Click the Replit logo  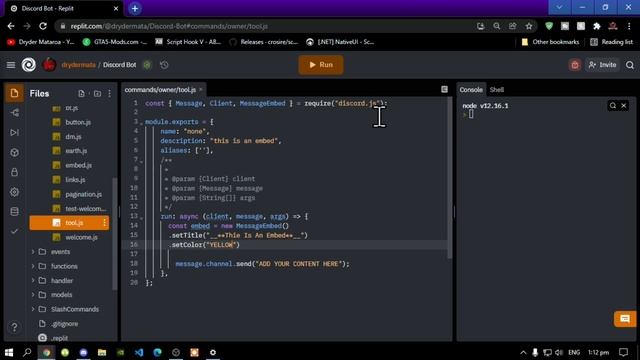(29, 64)
